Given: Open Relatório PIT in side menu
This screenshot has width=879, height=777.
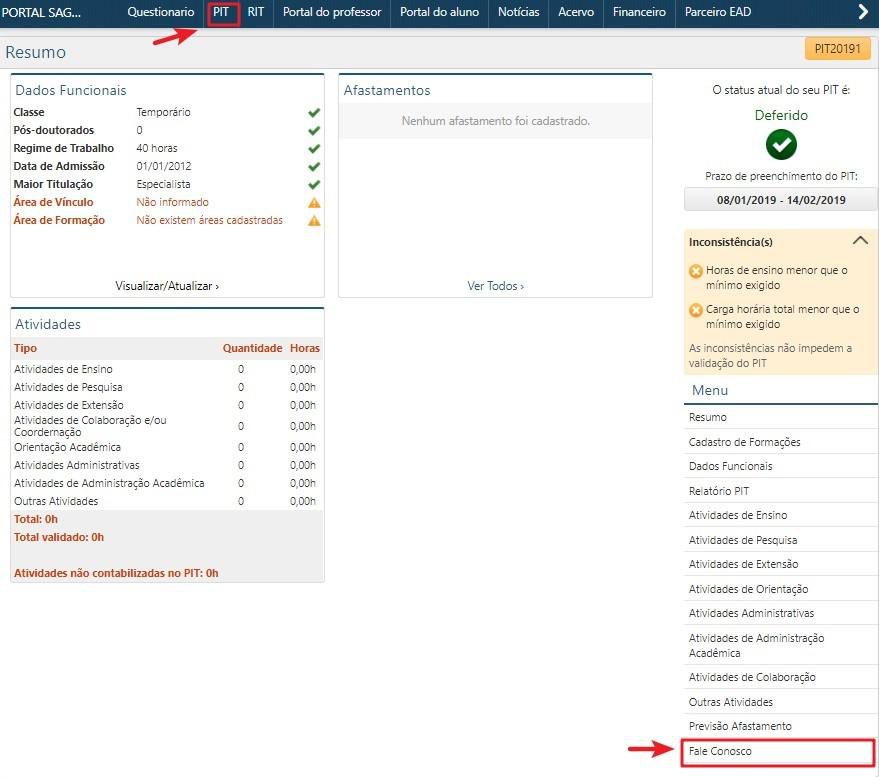Looking at the screenshot, I should coord(719,491).
